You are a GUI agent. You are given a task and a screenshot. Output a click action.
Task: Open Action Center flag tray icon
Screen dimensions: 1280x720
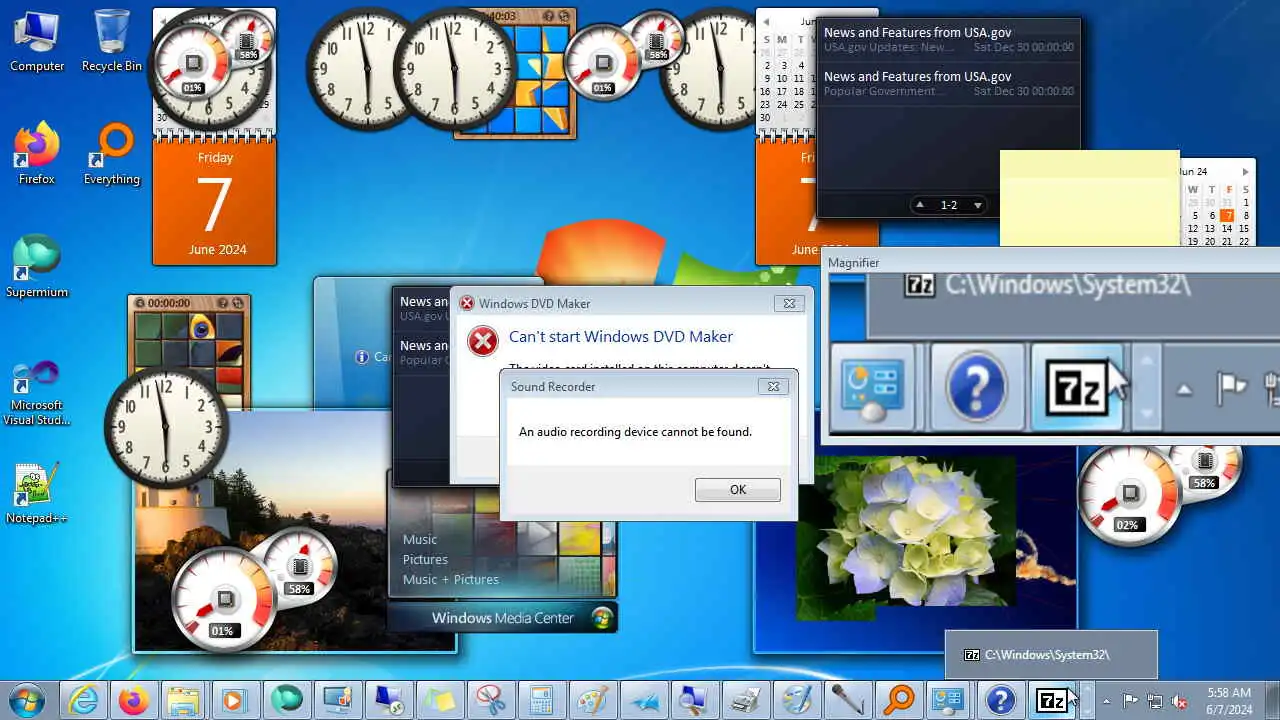pyautogui.click(x=1130, y=701)
